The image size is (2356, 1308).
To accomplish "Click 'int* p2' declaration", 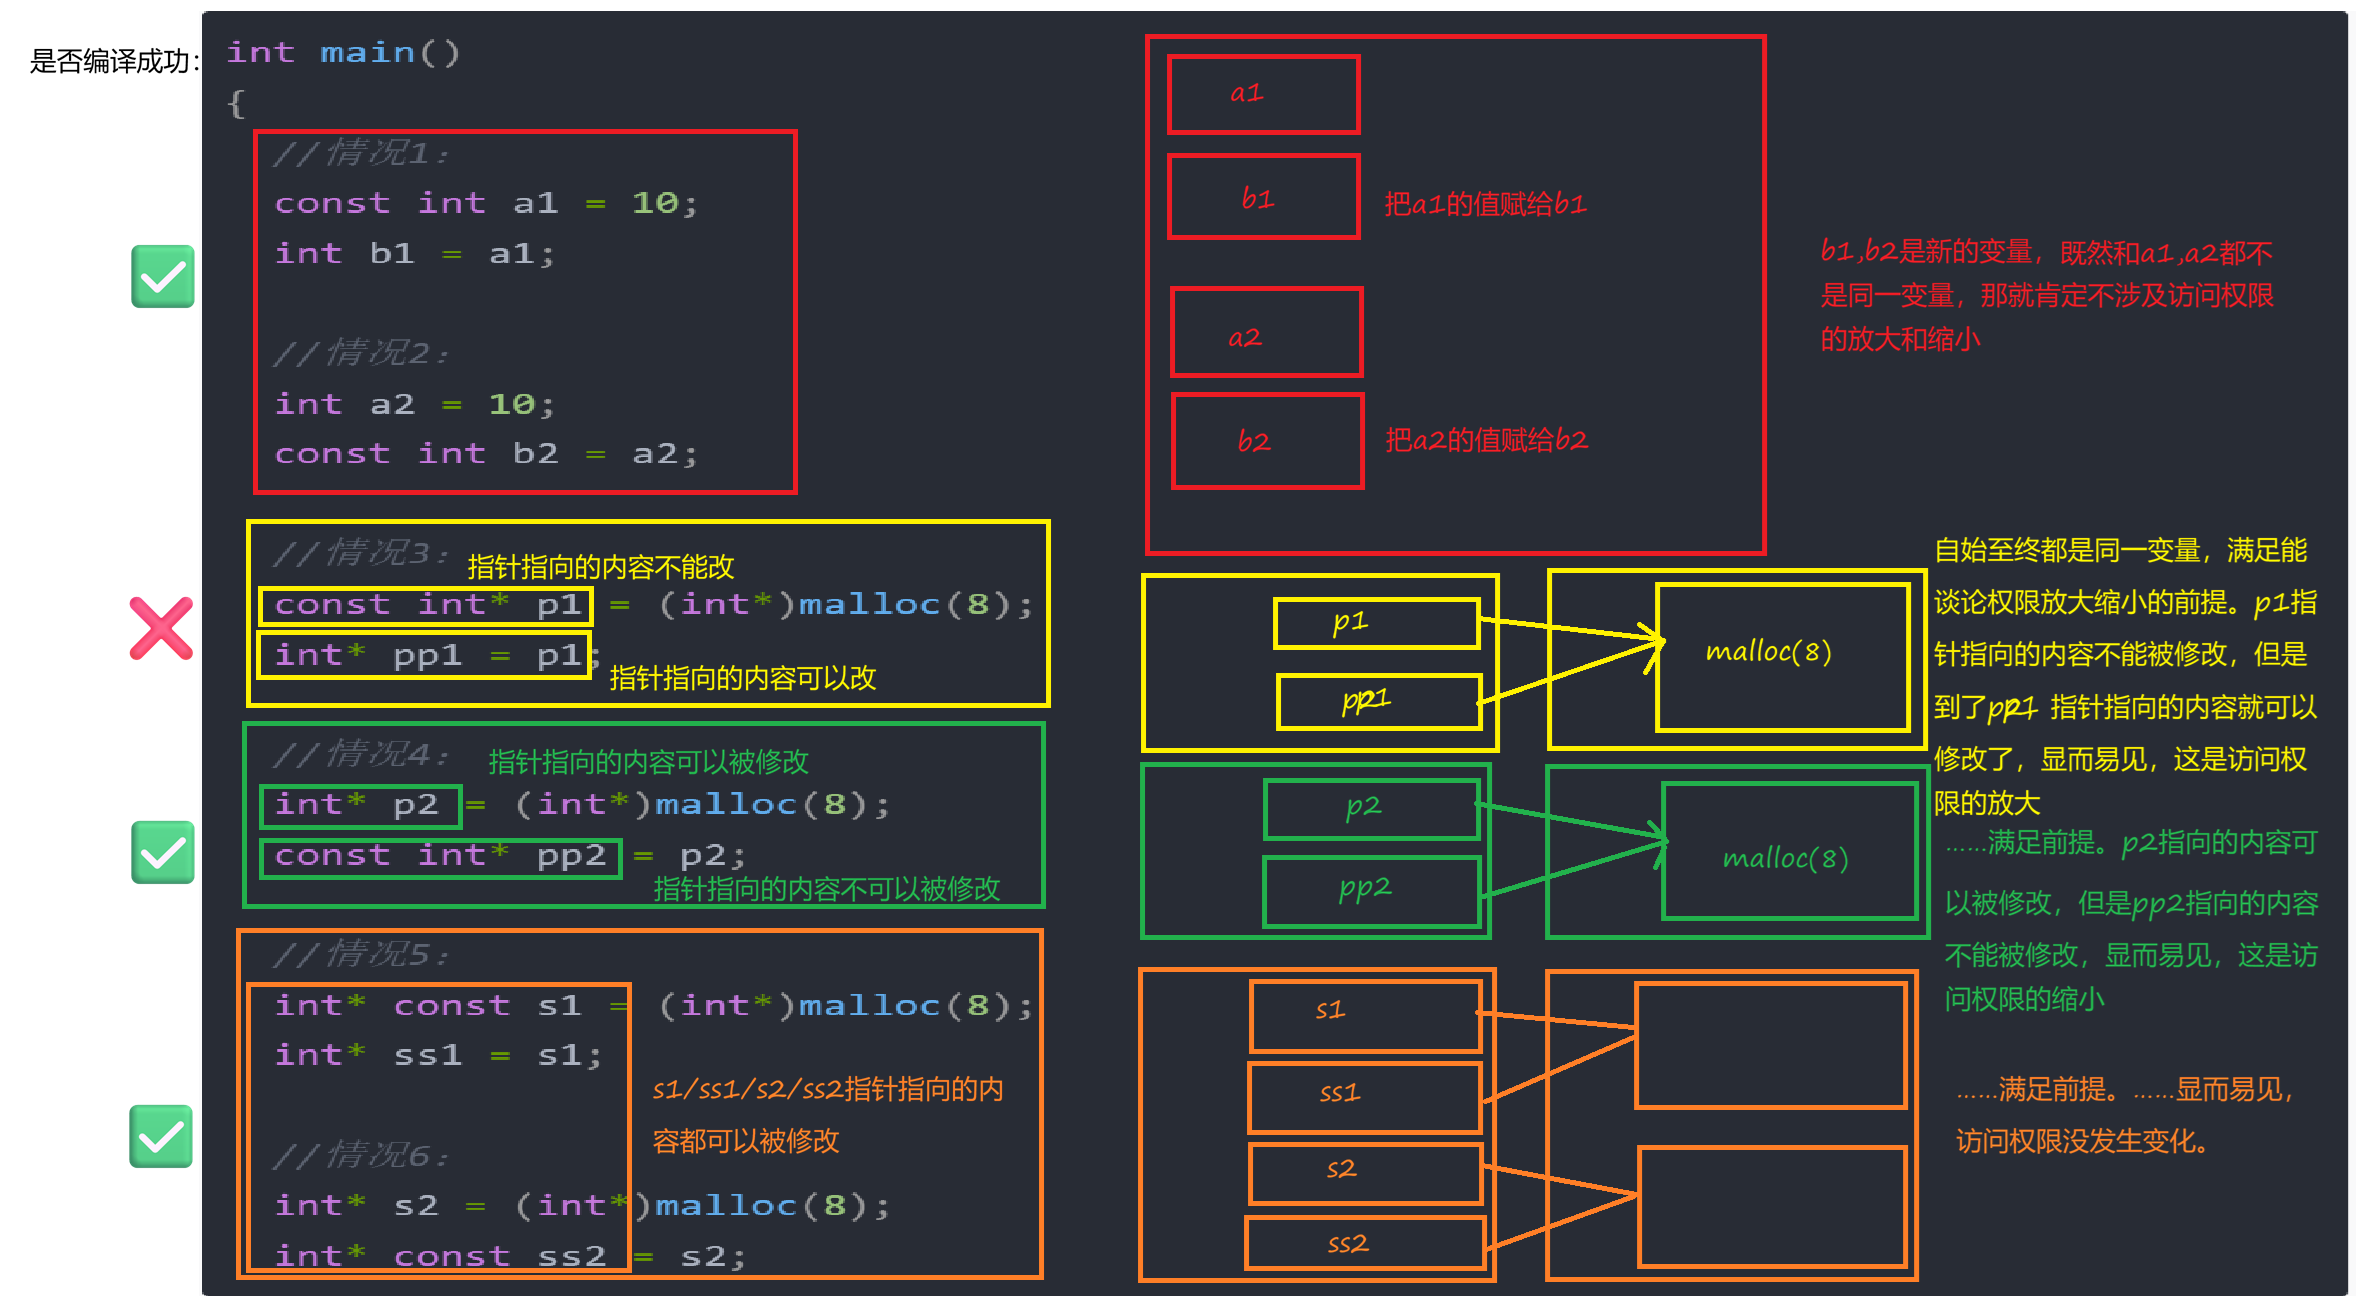I will click(x=361, y=806).
